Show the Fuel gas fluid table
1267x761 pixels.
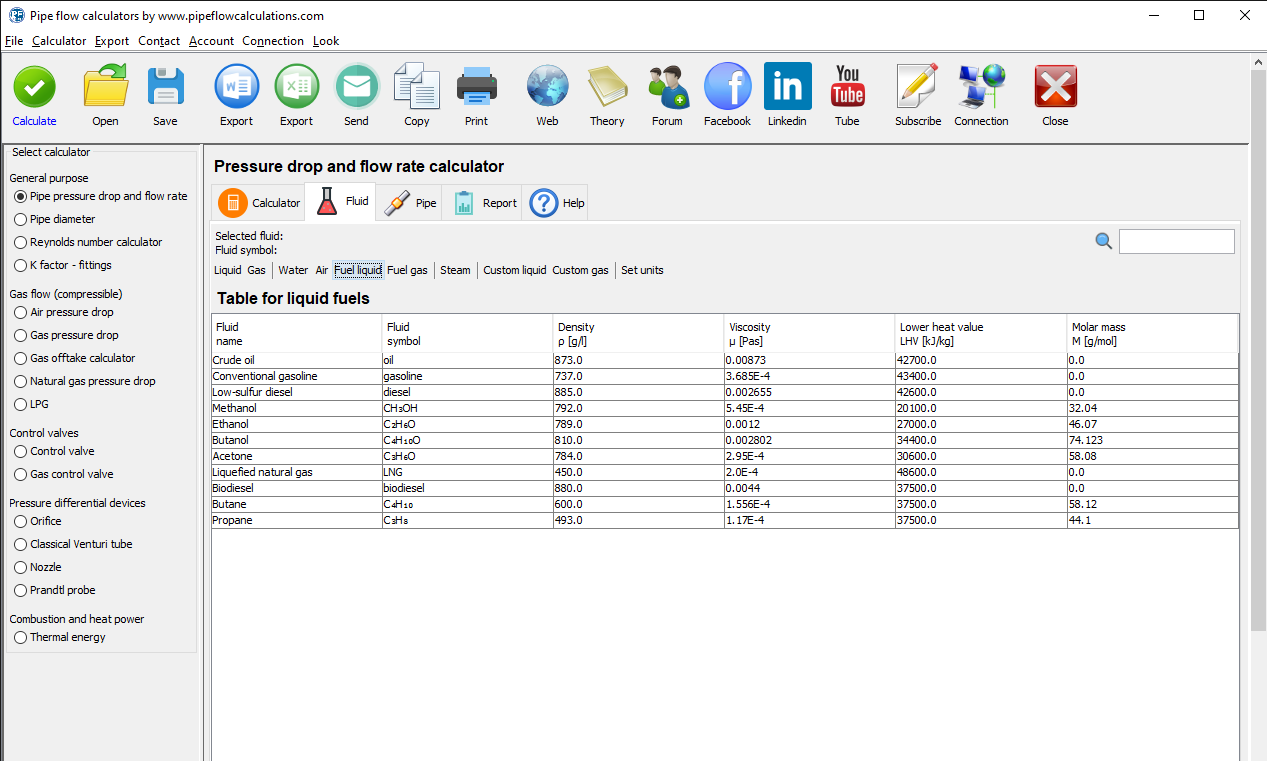point(407,270)
